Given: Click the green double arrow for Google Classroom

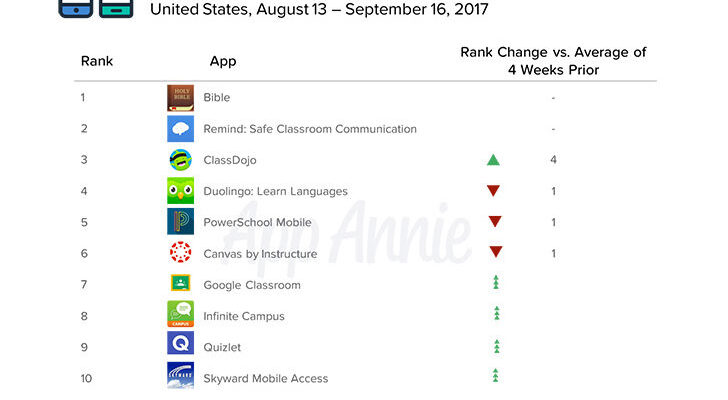Looking at the screenshot, I should tap(496, 283).
